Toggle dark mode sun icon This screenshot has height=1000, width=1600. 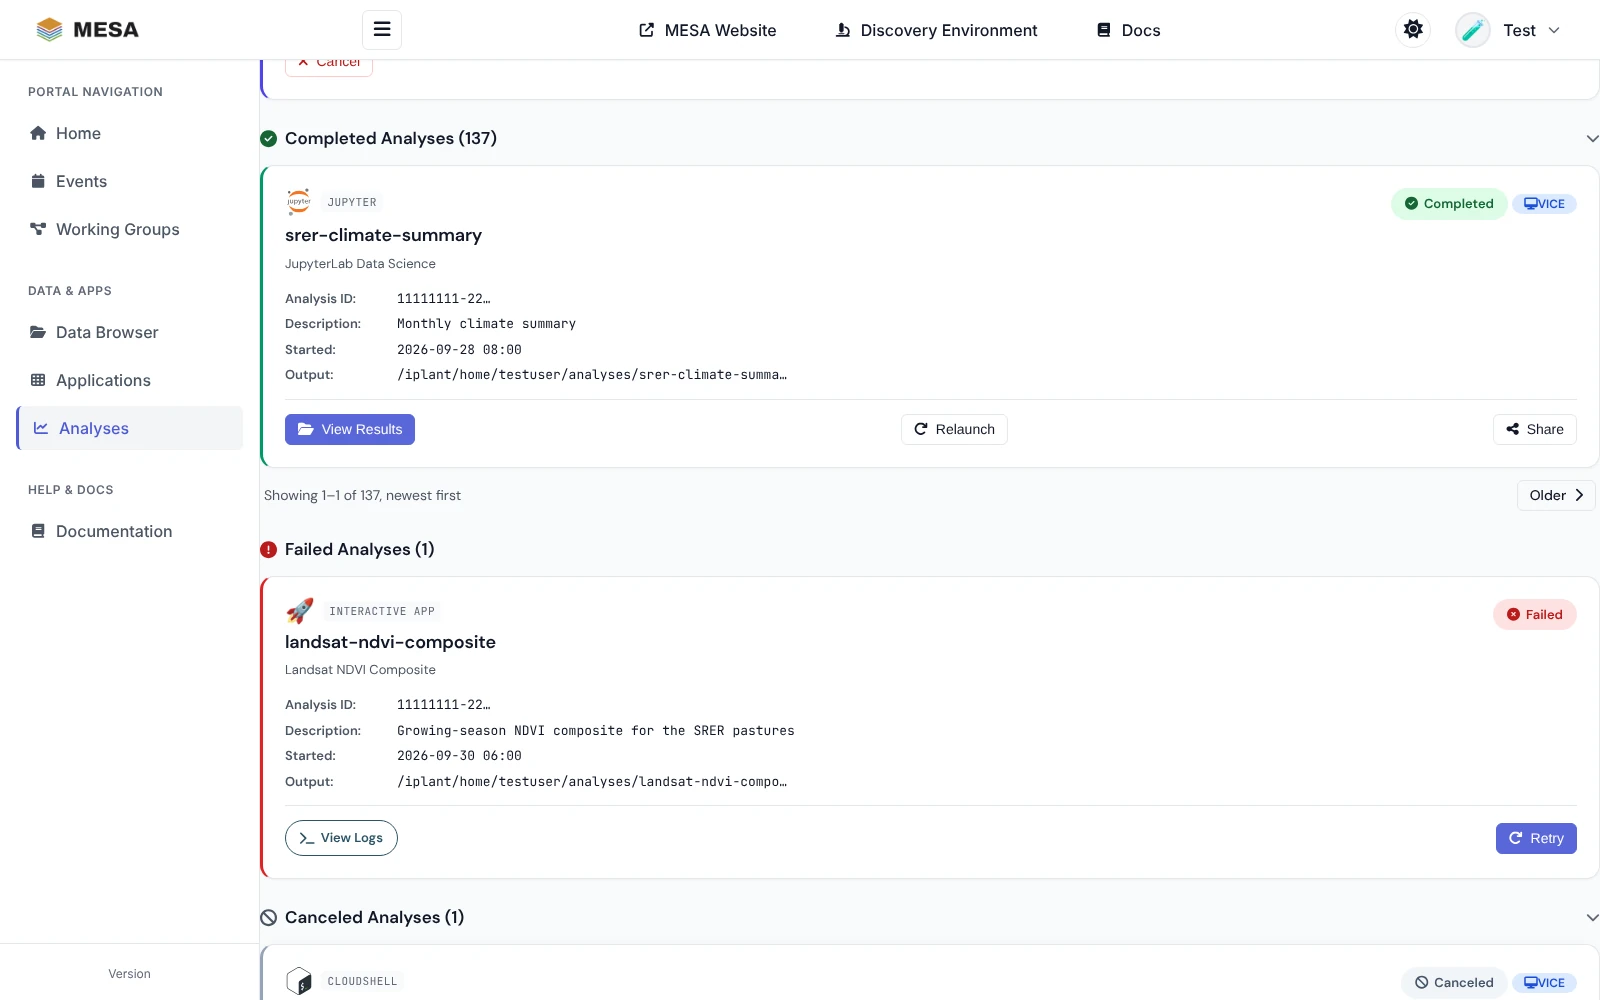pyautogui.click(x=1413, y=30)
